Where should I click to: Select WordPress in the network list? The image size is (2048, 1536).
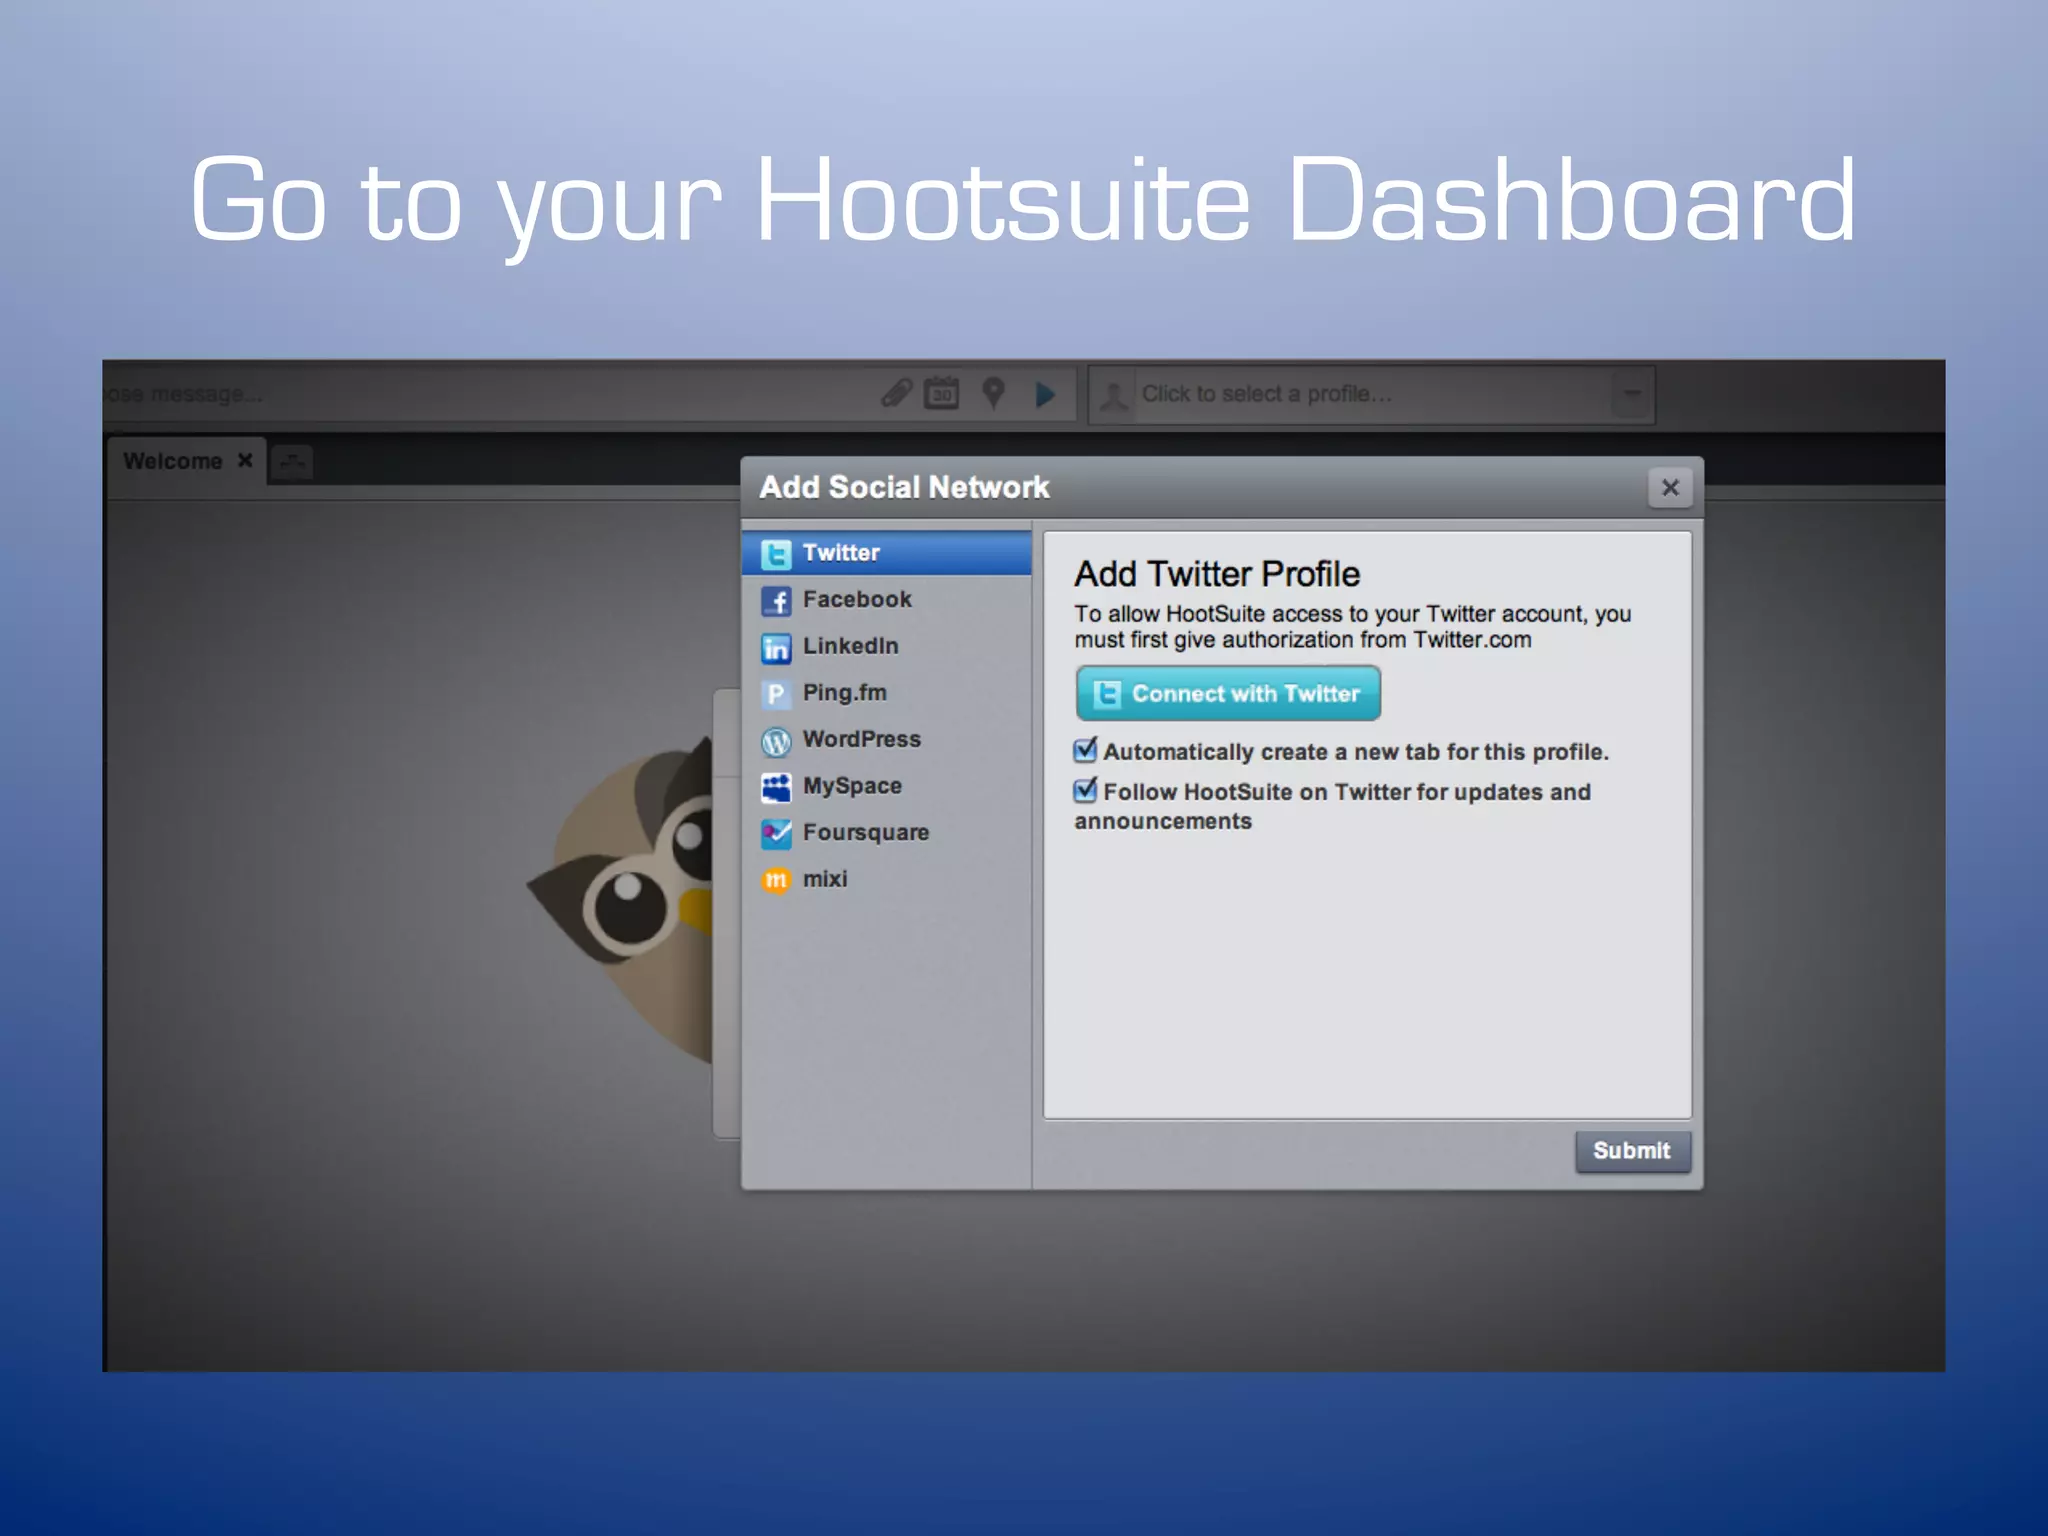[887, 740]
